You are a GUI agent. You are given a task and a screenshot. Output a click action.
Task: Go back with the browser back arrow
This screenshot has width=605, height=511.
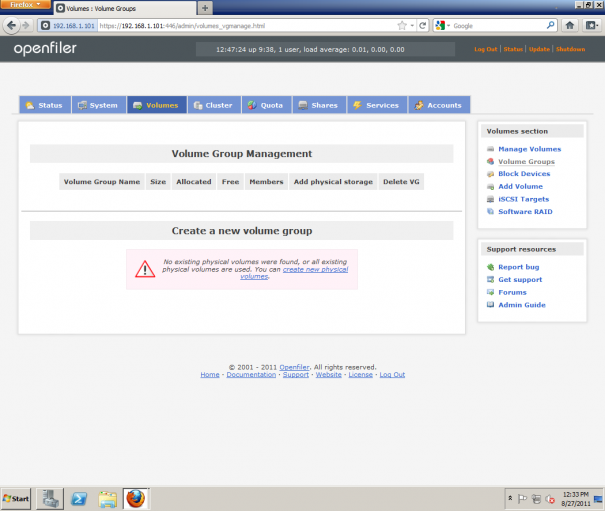tap(12, 25)
